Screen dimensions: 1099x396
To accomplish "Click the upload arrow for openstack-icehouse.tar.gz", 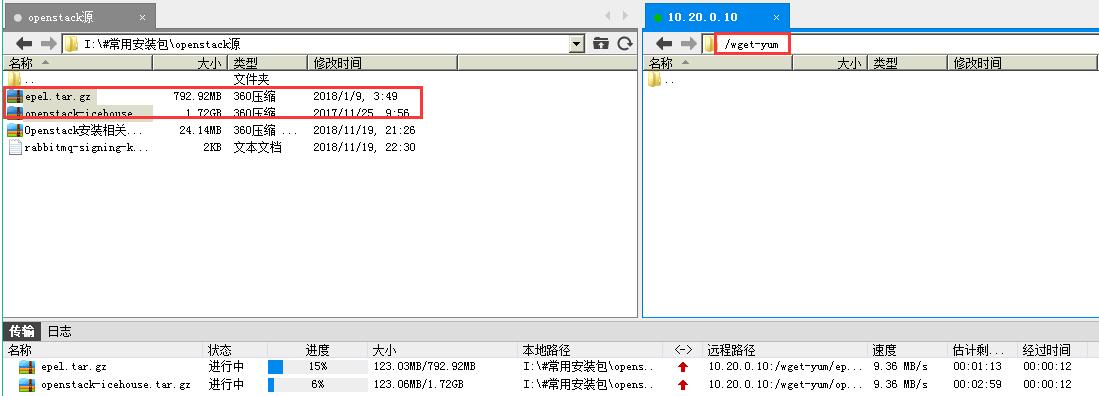I will point(683,385).
